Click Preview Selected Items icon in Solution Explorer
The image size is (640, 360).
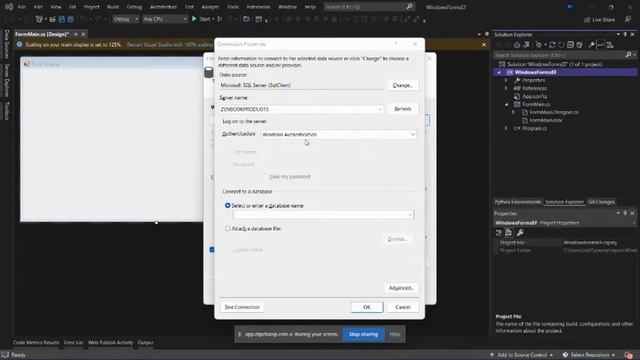(601, 45)
